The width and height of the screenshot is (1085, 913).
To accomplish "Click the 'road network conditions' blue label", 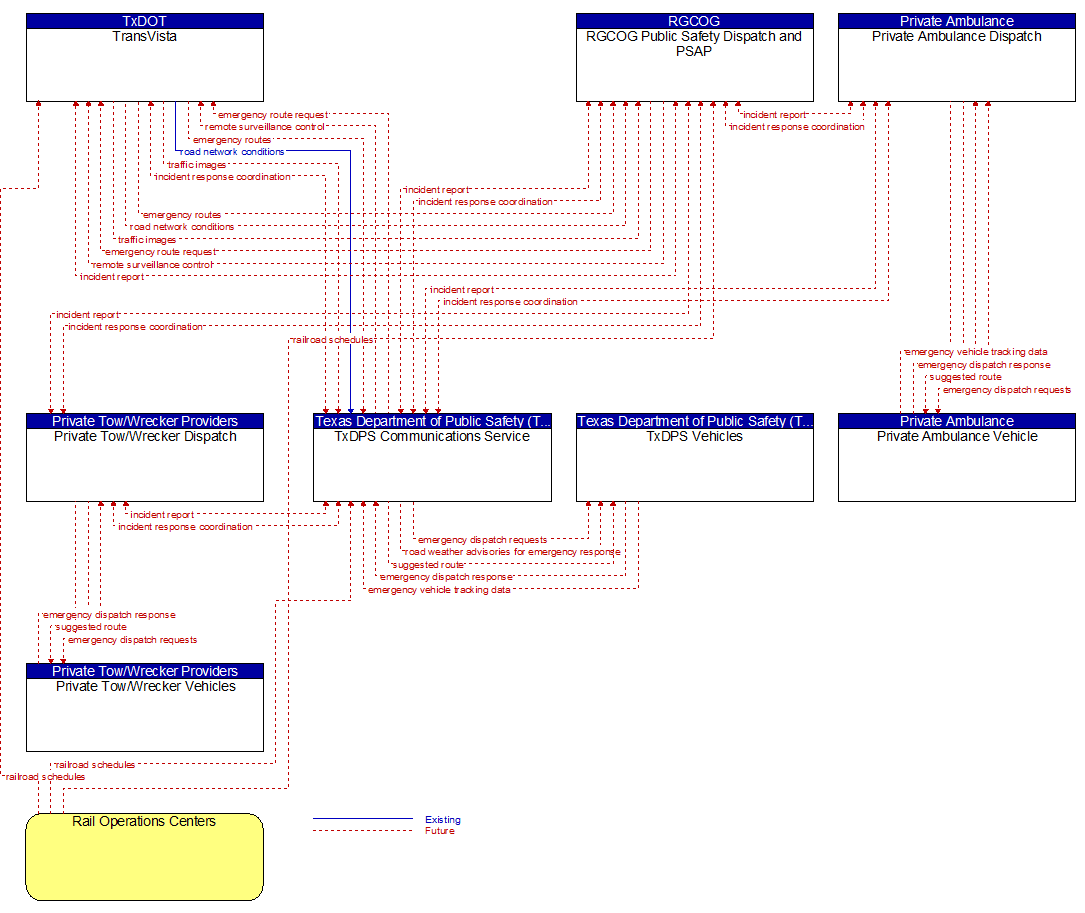I will (x=232, y=152).
